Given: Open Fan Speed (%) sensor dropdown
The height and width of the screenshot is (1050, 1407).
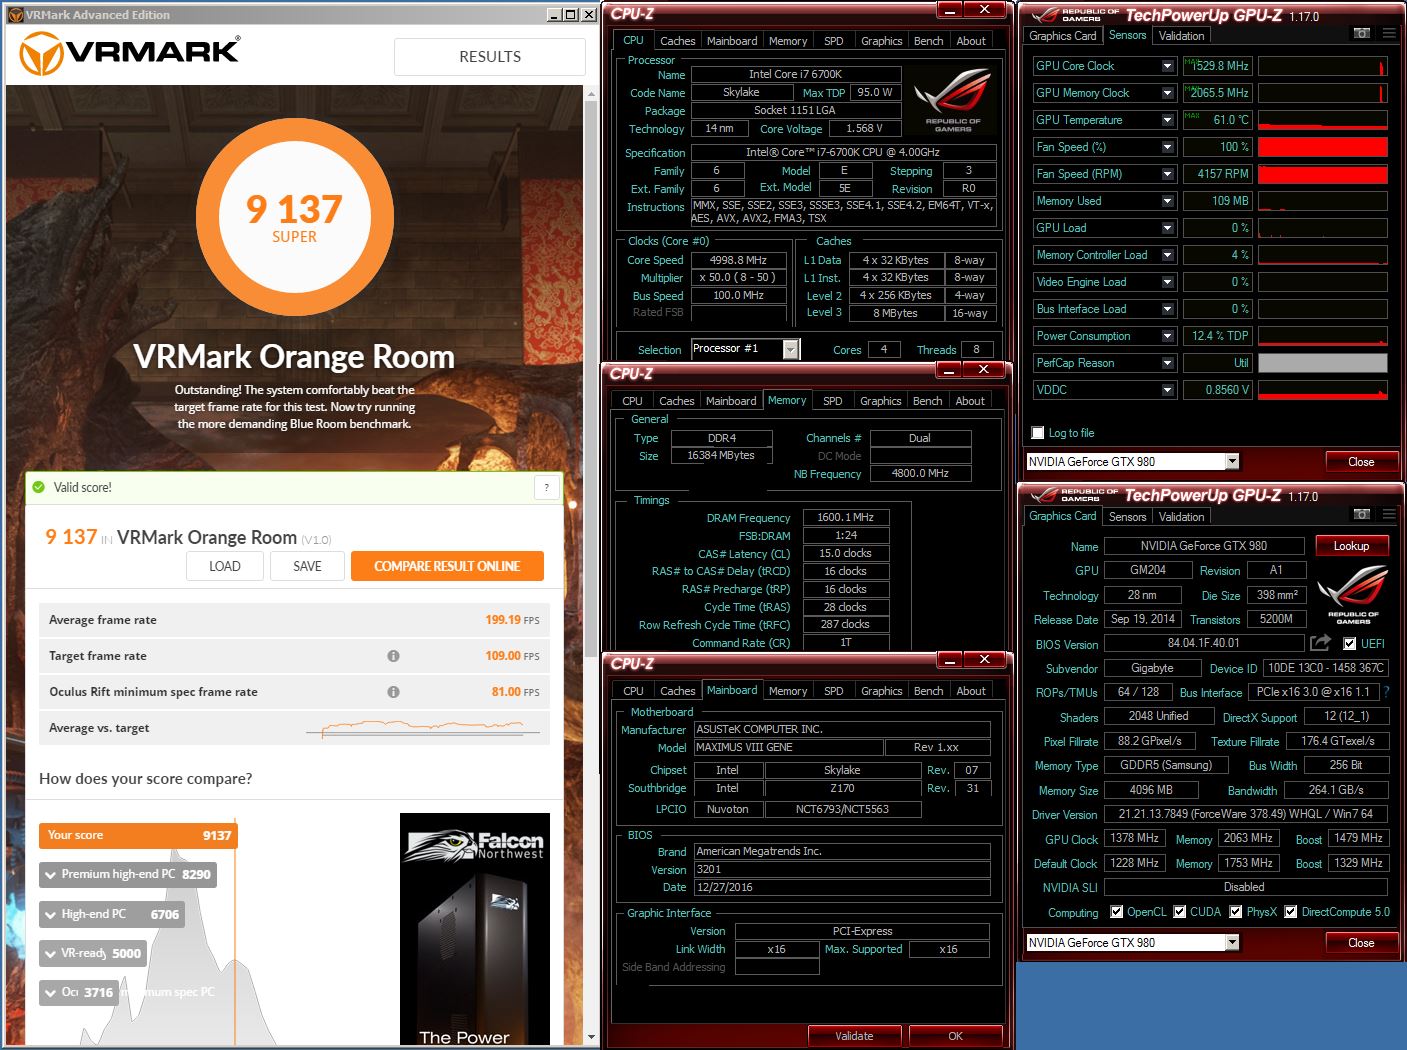Looking at the screenshot, I should [1167, 147].
